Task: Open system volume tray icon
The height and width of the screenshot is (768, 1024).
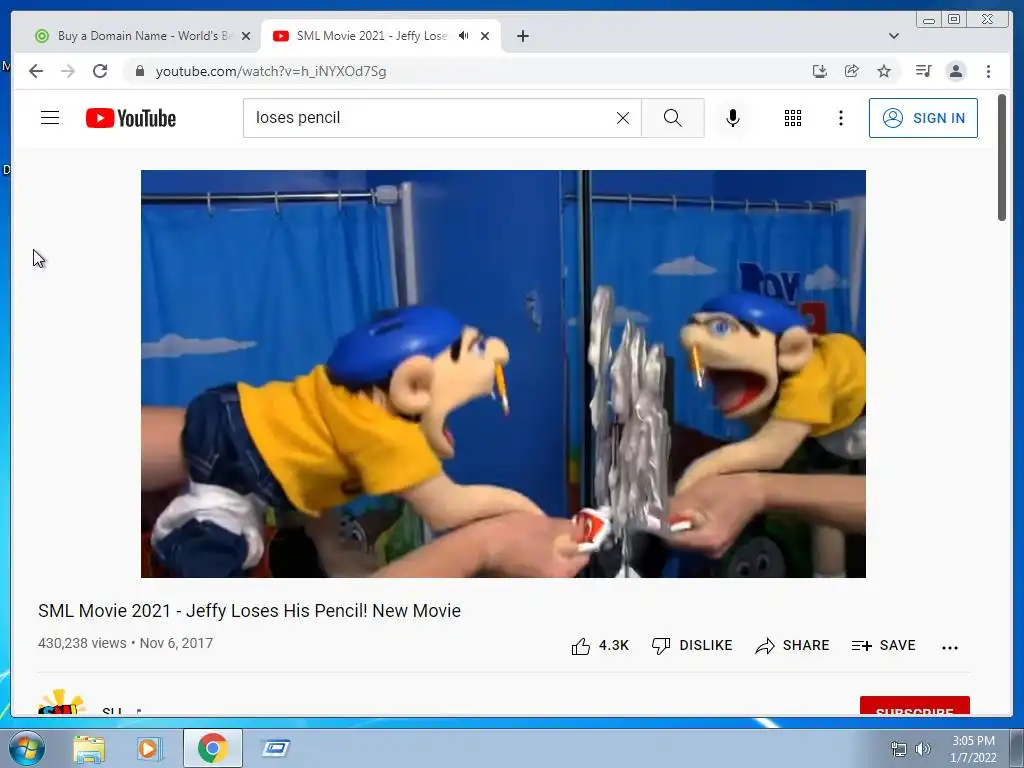Action: [x=923, y=749]
